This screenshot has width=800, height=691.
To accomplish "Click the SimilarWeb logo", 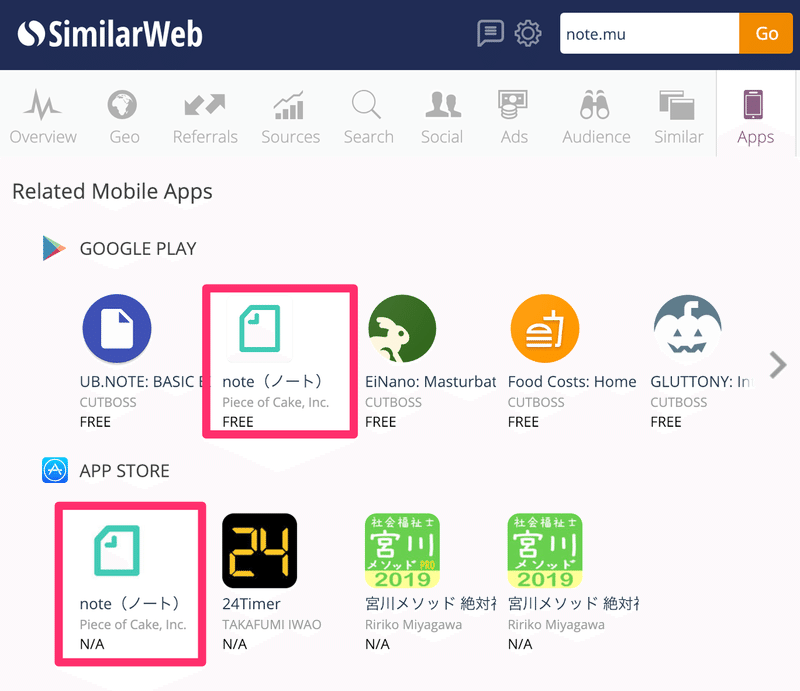I will [110, 34].
